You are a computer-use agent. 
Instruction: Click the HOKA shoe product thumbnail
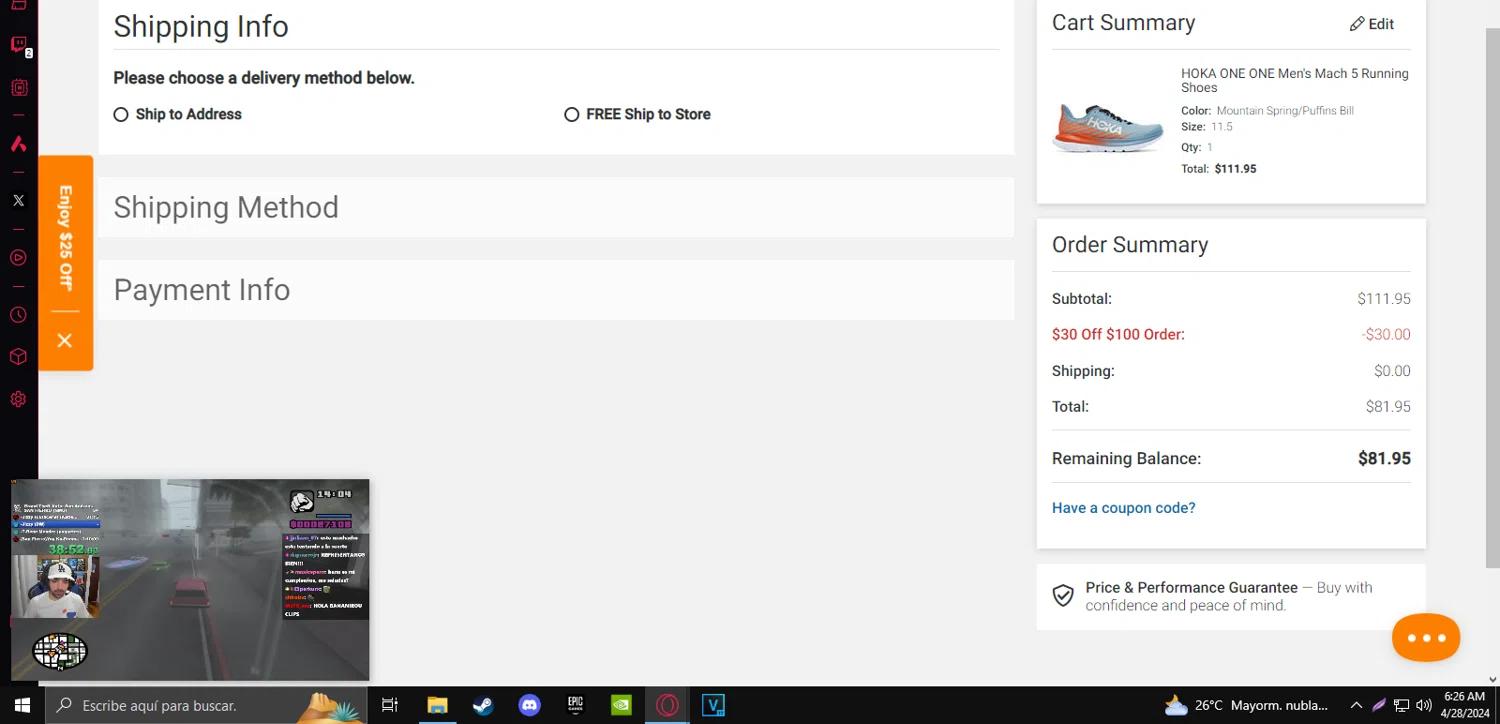pyautogui.click(x=1108, y=126)
